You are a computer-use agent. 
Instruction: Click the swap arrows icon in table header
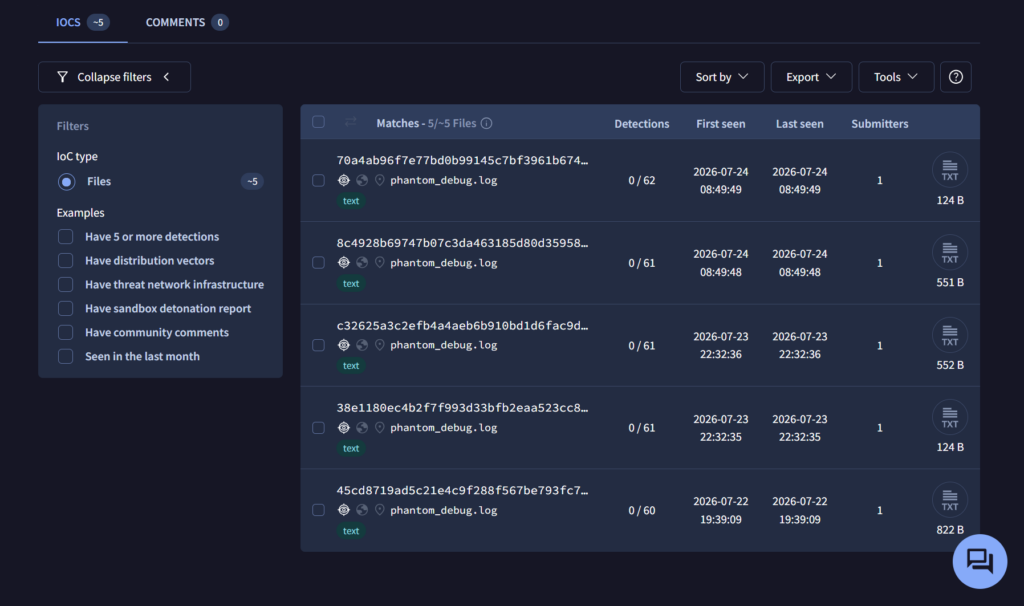351,122
